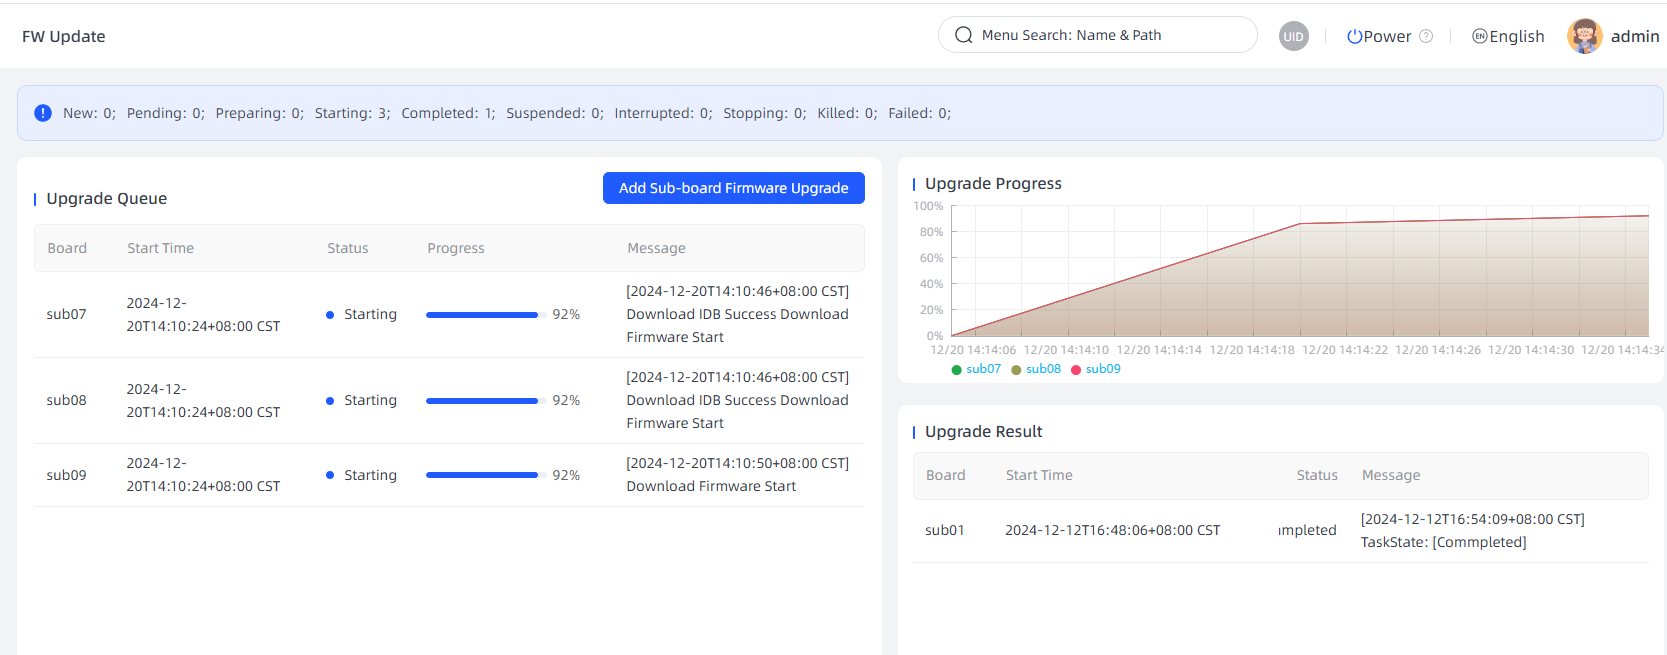Click Failed: 0 in status banner

click(919, 113)
